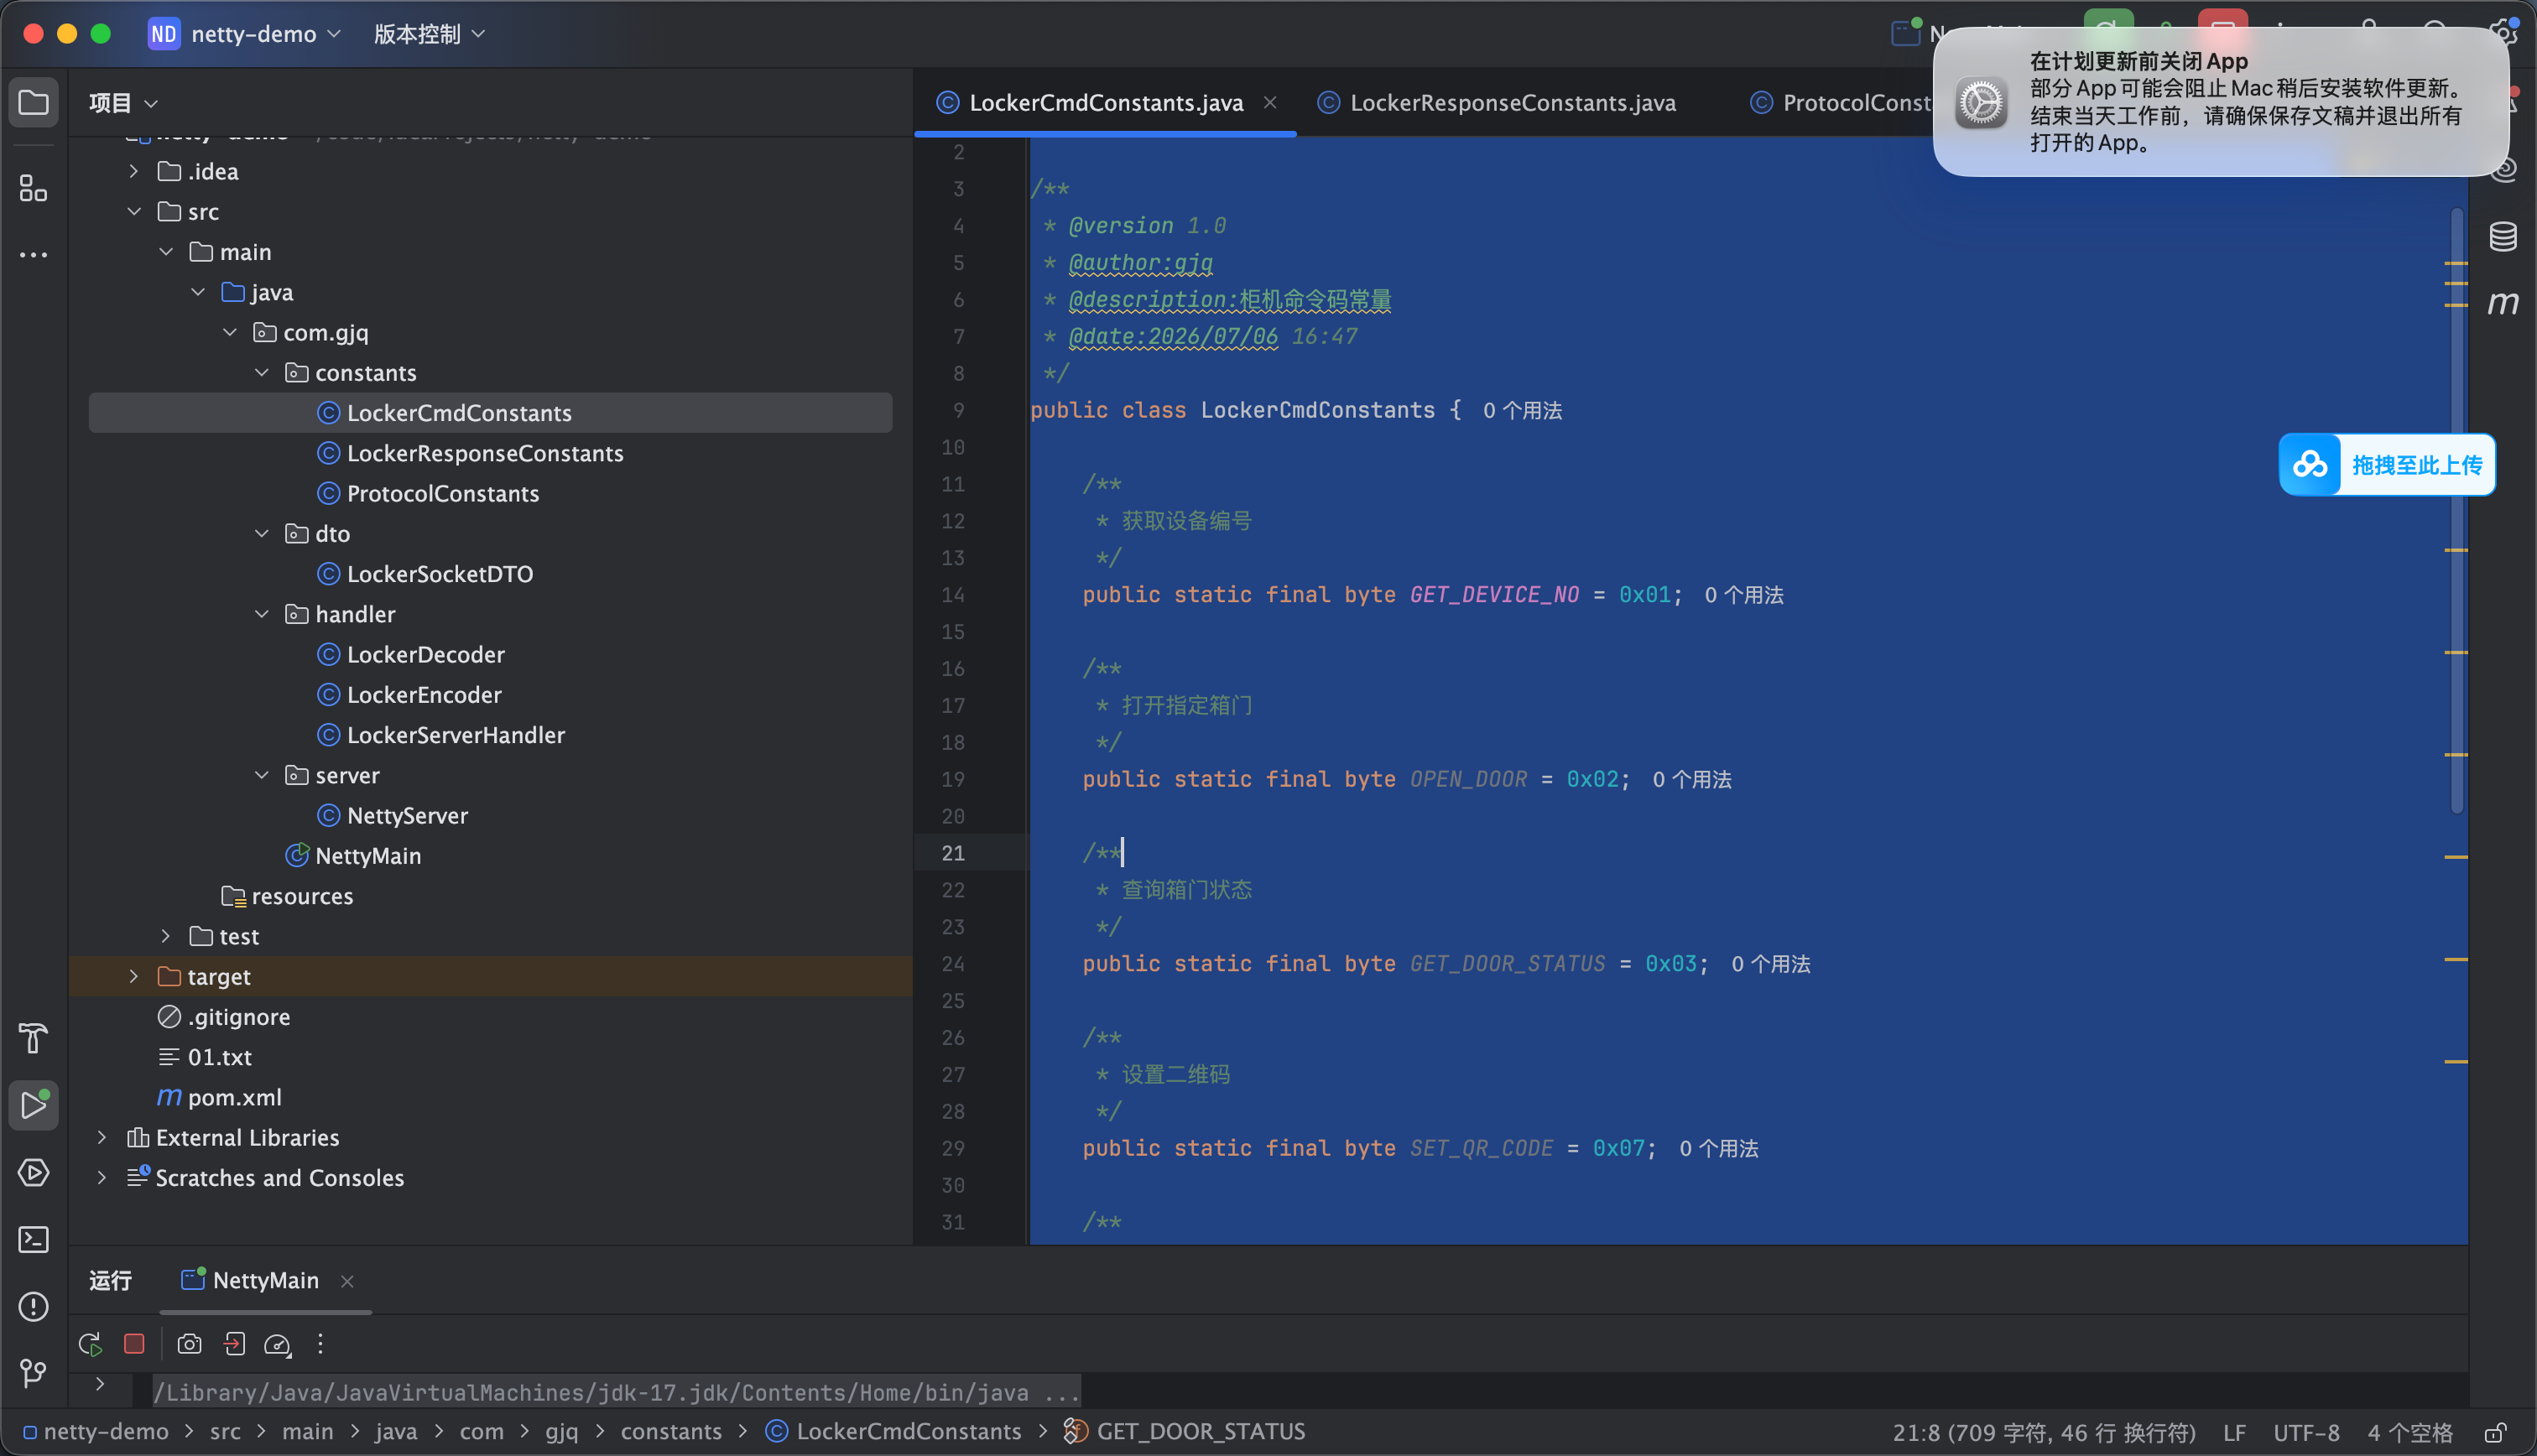2537x1456 pixels.
Task: Expand the test folder
Action: click(x=166, y=936)
